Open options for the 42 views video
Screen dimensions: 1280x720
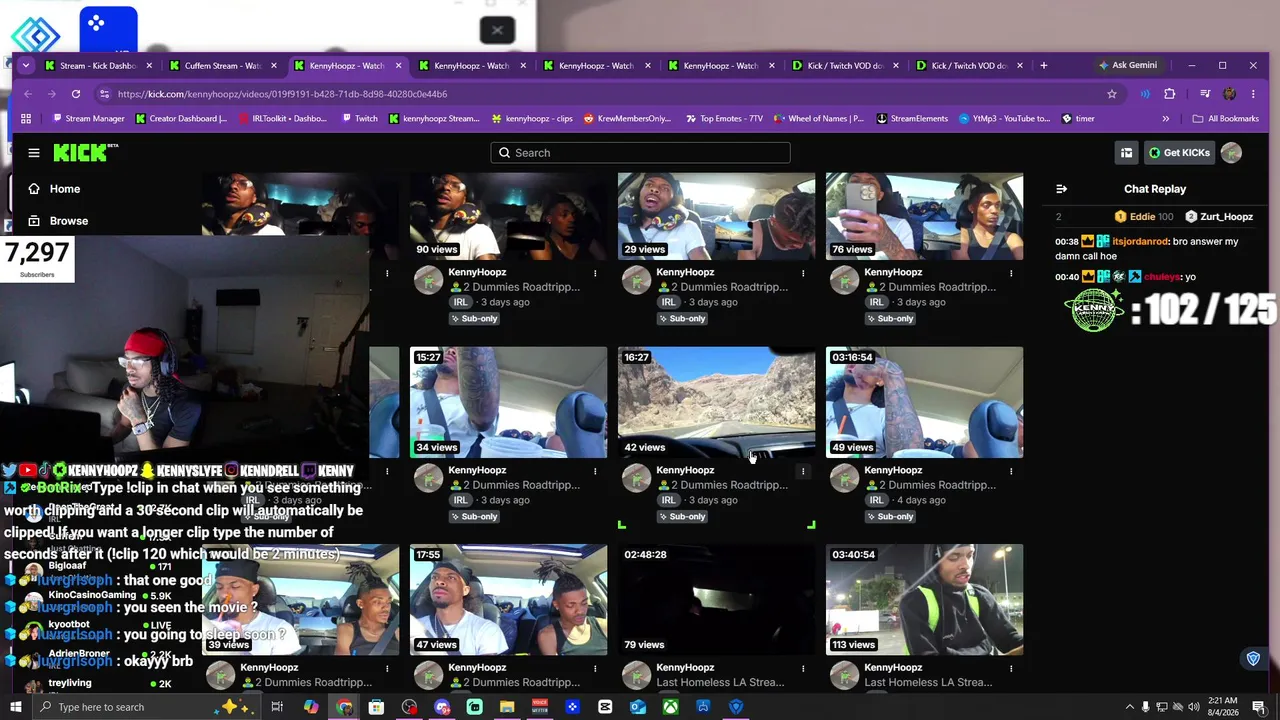[x=803, y=470]
